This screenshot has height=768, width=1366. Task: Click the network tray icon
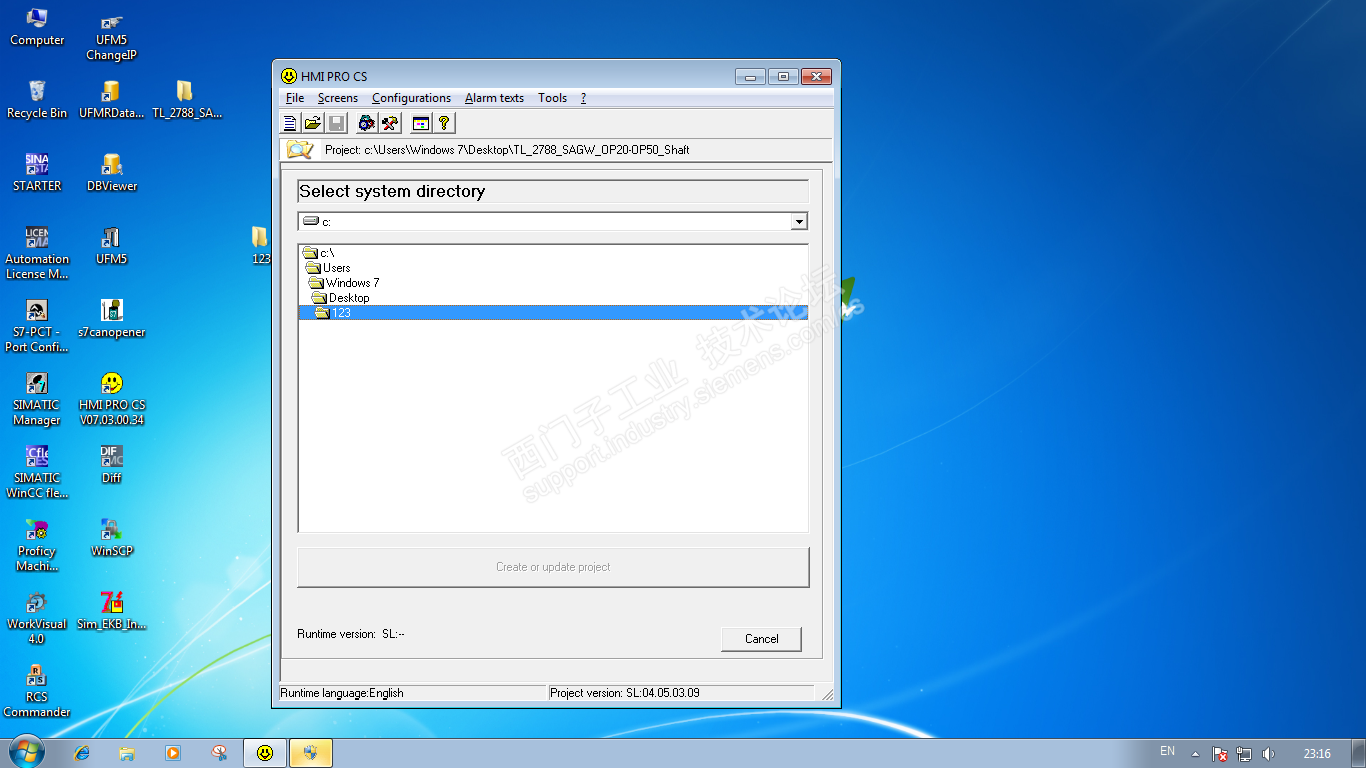[x=1244, y=754]
